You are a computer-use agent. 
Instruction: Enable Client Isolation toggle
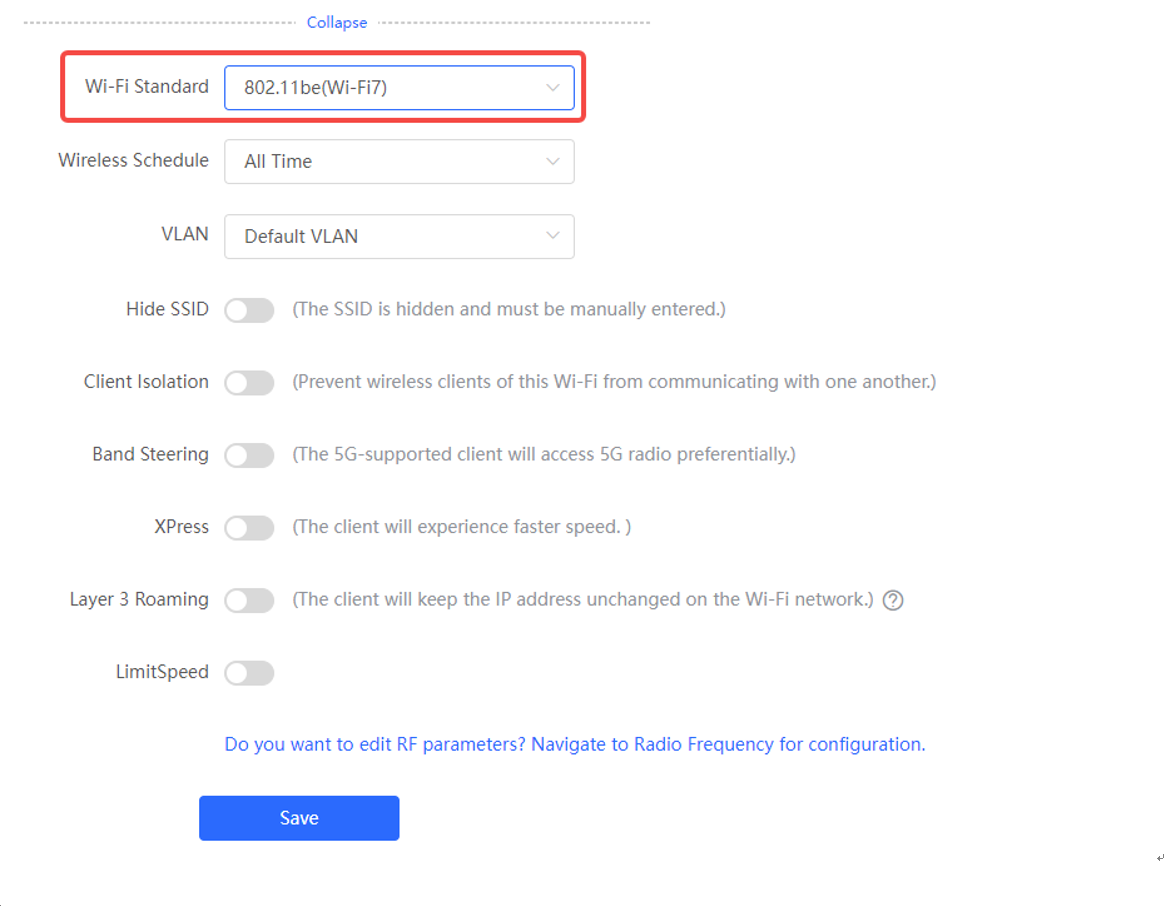point(250,383)
